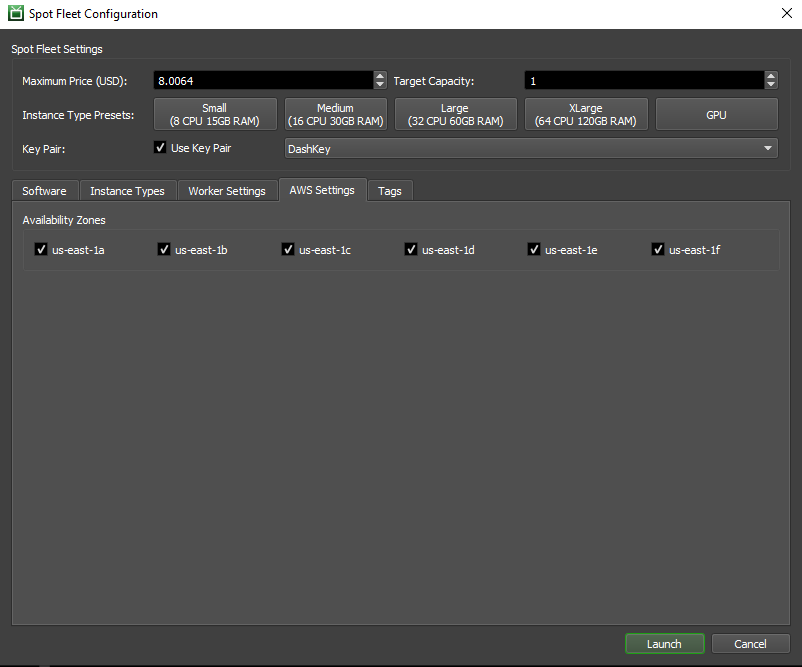The height and width of the screenshot is (667, 802).
Task: Select the XLarge 64 CPU preset
Action: [x=586, y=114]
